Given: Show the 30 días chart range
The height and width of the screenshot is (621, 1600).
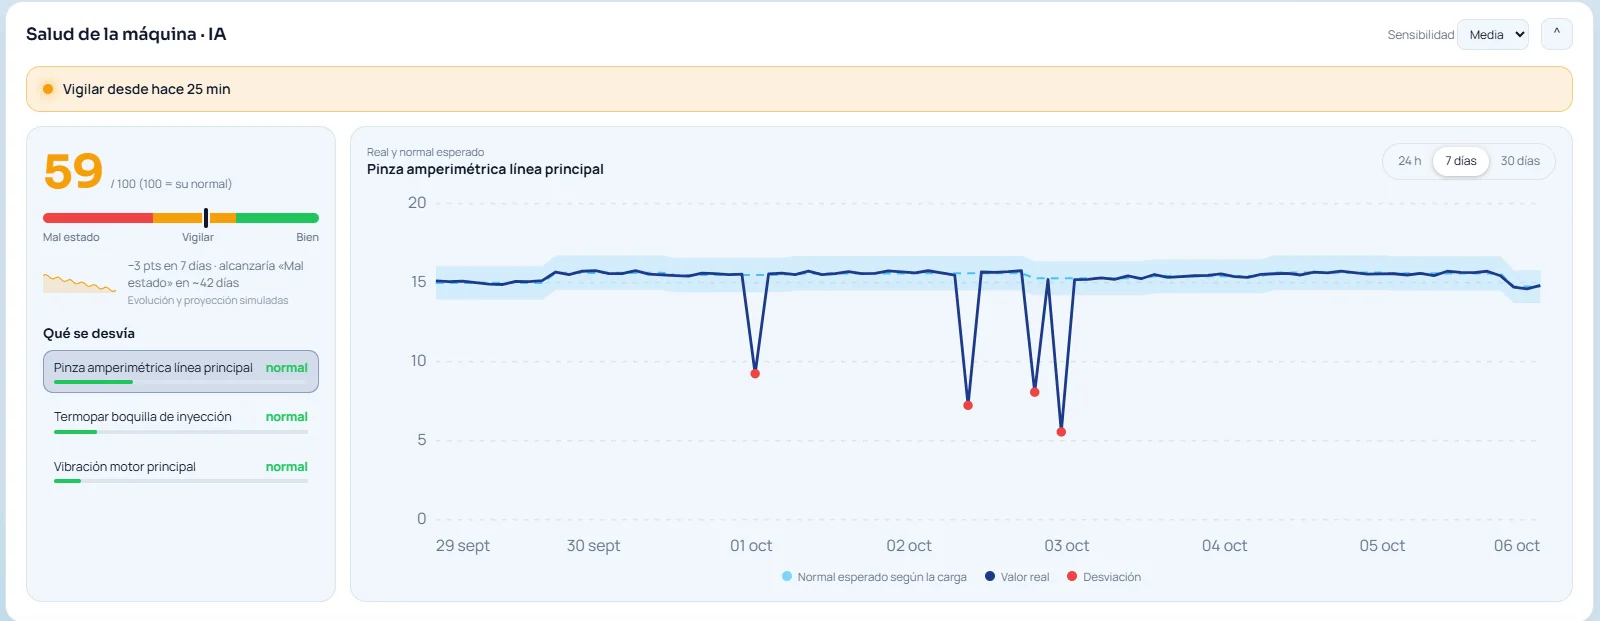Looking at the screenshot, I should pyautogui.click(x=1520, y=161).
